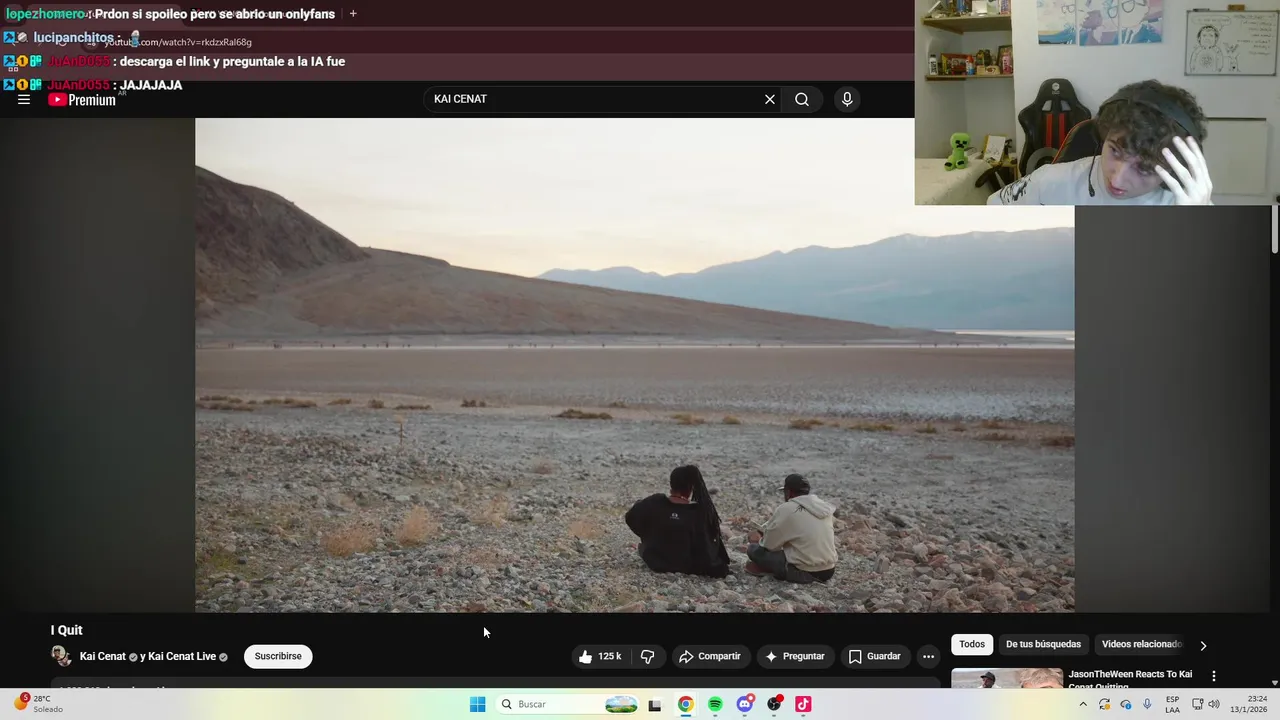The width and height of the screenshot is (1280, 720).
Task: Switch to Google Chrome in taskbar
Action: click(685, 704)
